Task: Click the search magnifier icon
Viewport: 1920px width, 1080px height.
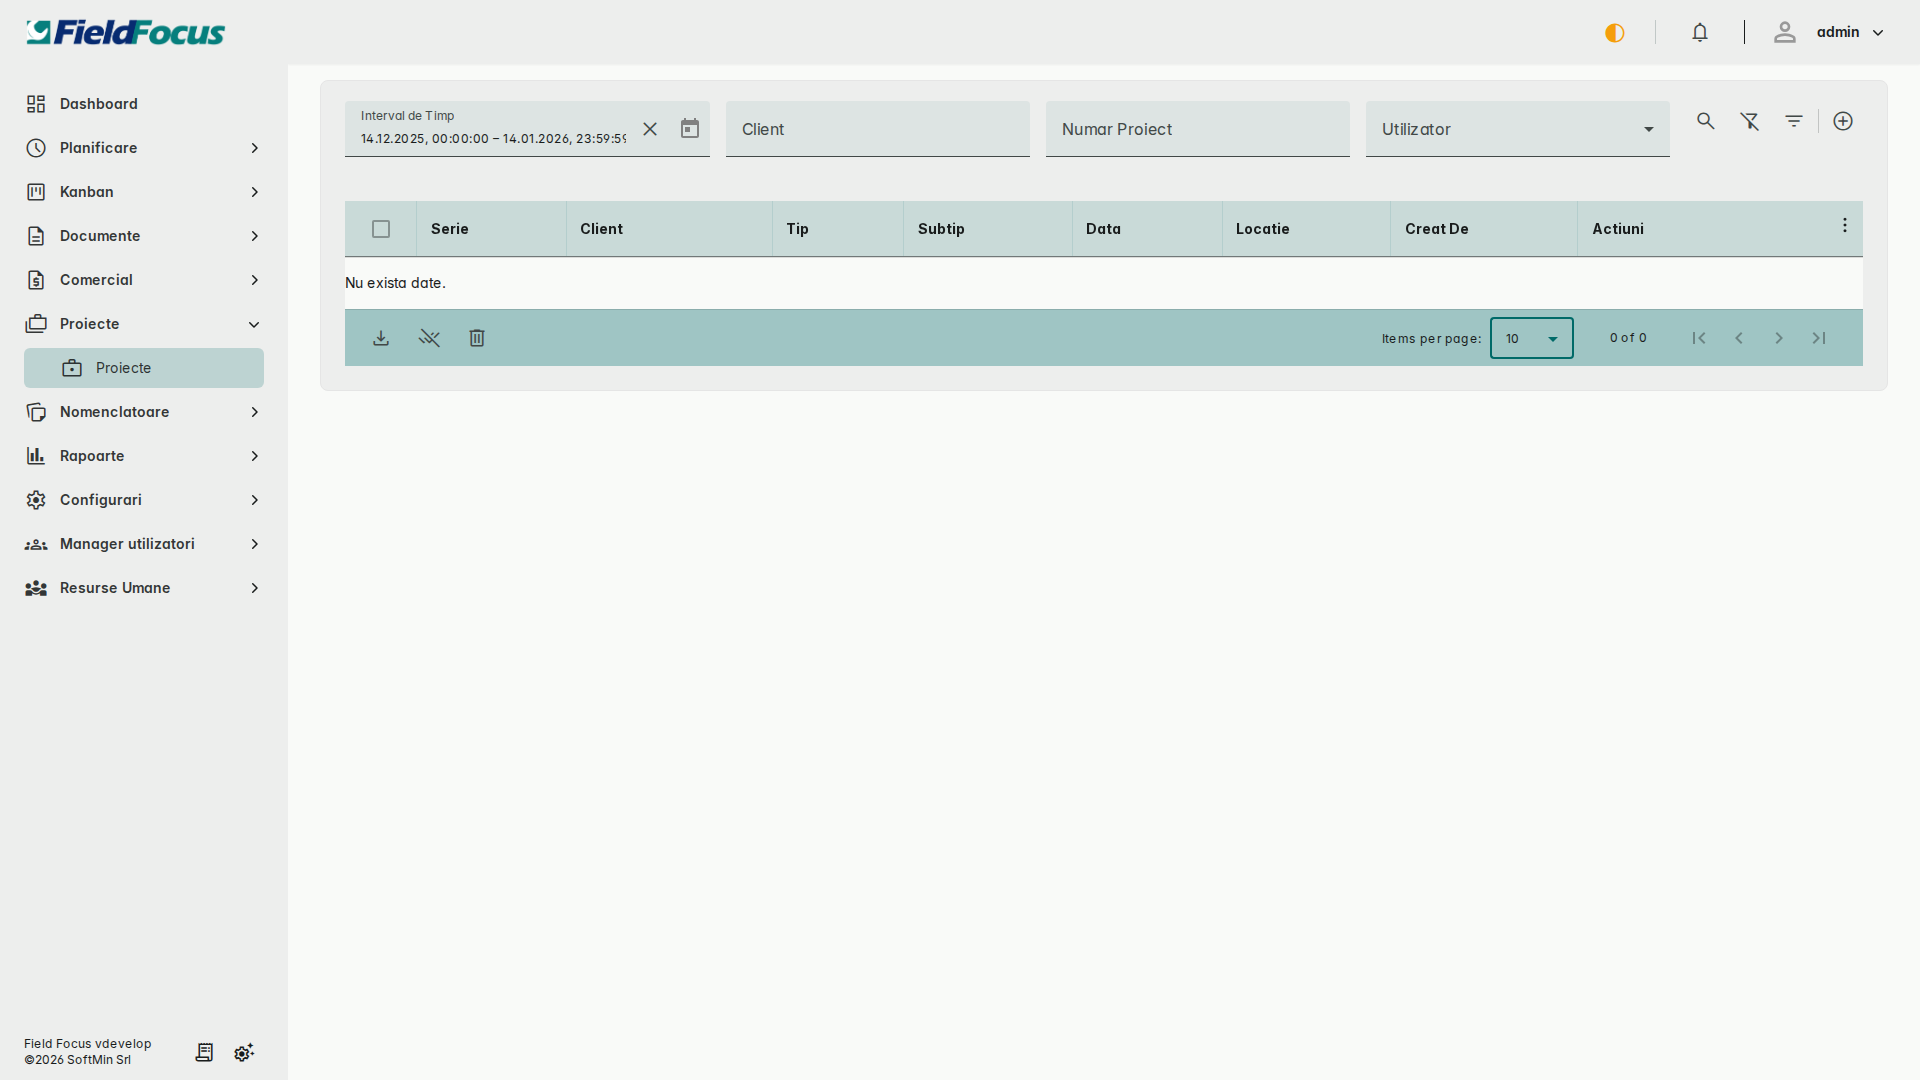Action: click(1705, 121)
